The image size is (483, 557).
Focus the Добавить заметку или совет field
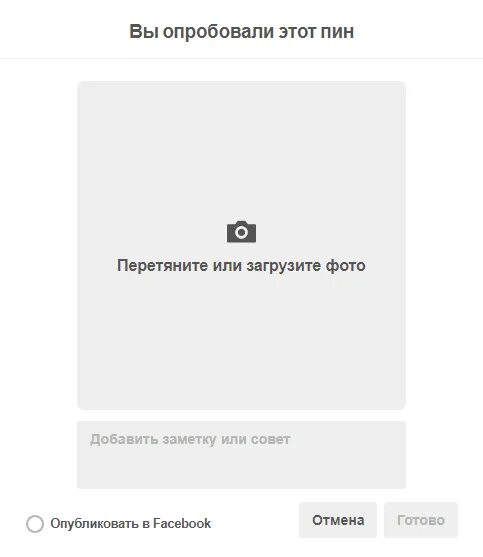[x=242, y=455]
